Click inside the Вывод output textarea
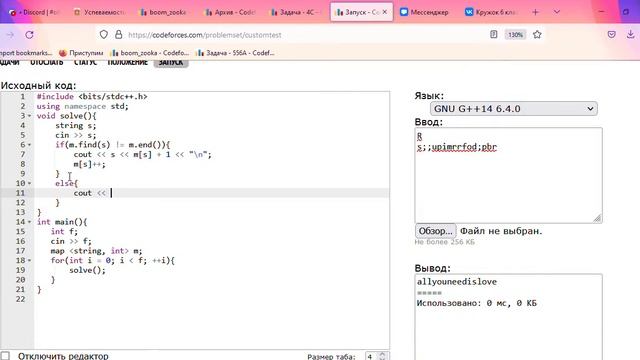This screenshot has height=360, width=640. click(508, 317)
